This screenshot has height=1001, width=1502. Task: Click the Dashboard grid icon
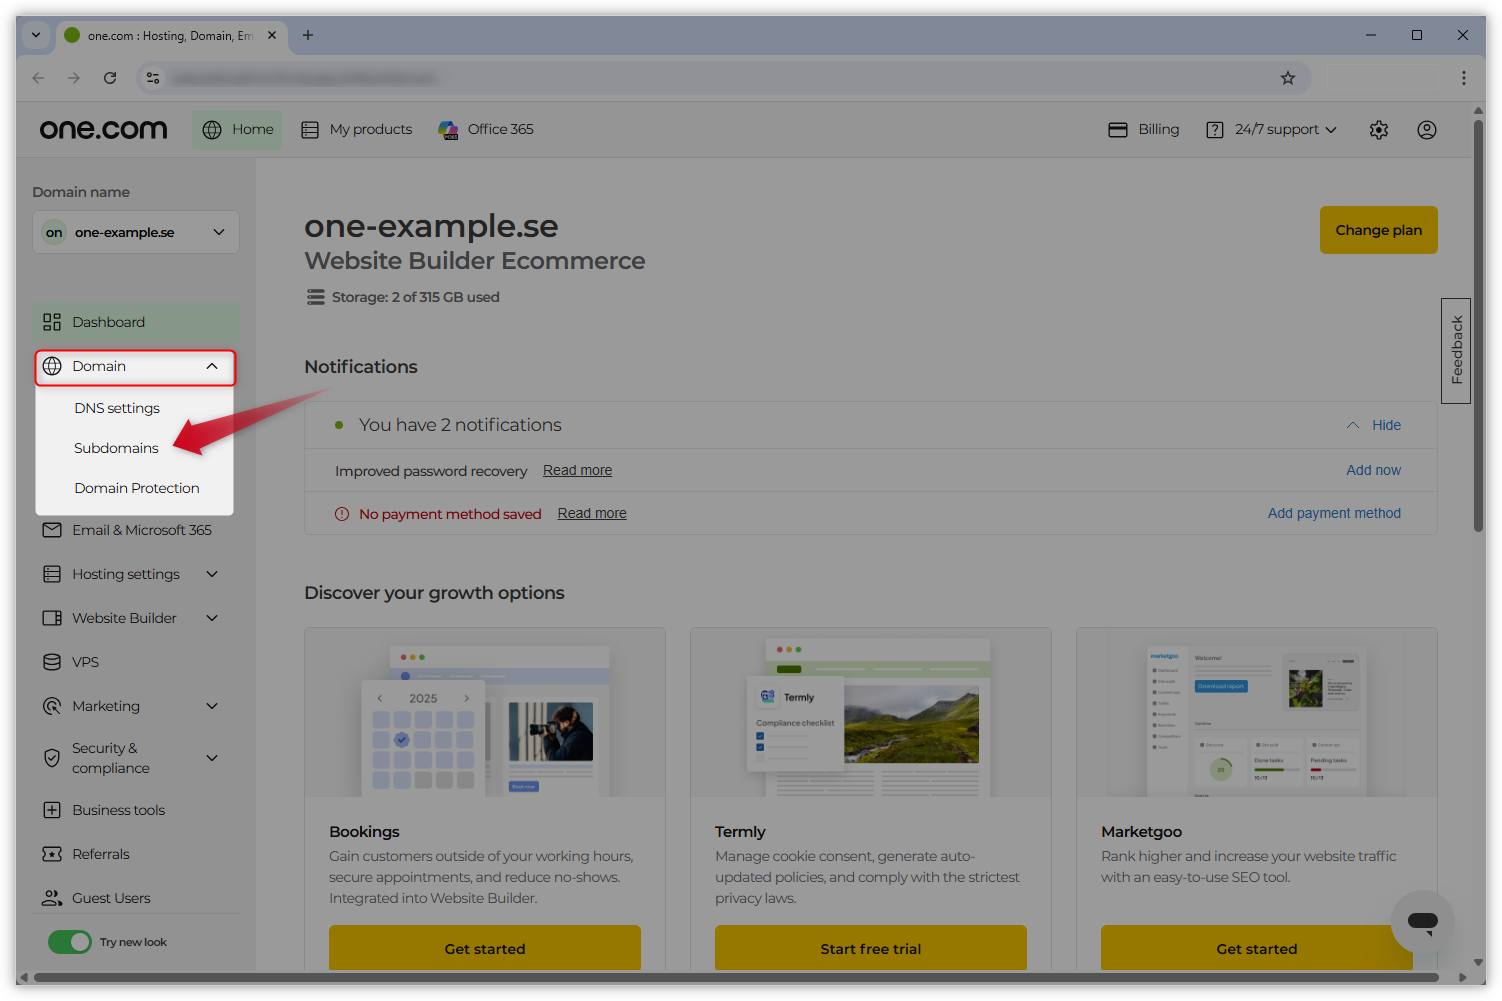tap(52, 322)
